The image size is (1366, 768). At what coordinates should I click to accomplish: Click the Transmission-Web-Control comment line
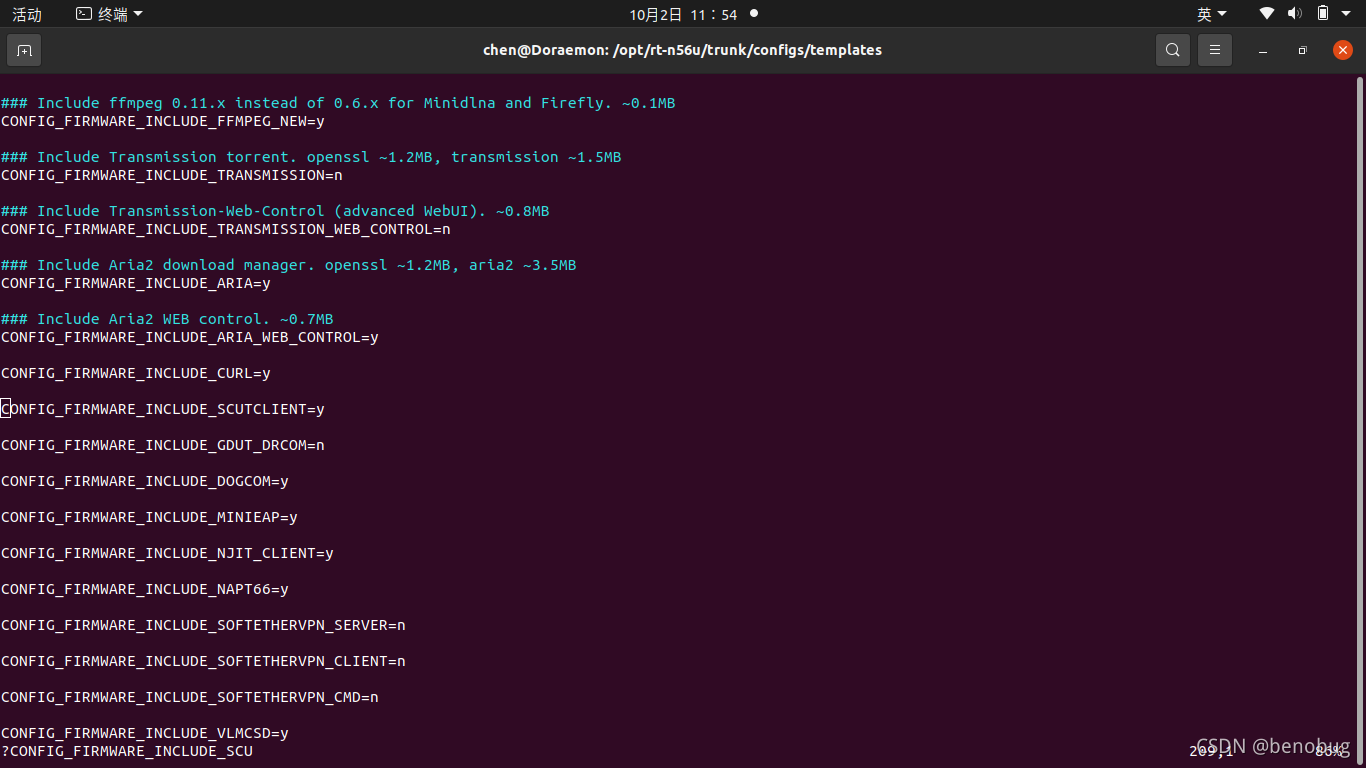point(275,211)
